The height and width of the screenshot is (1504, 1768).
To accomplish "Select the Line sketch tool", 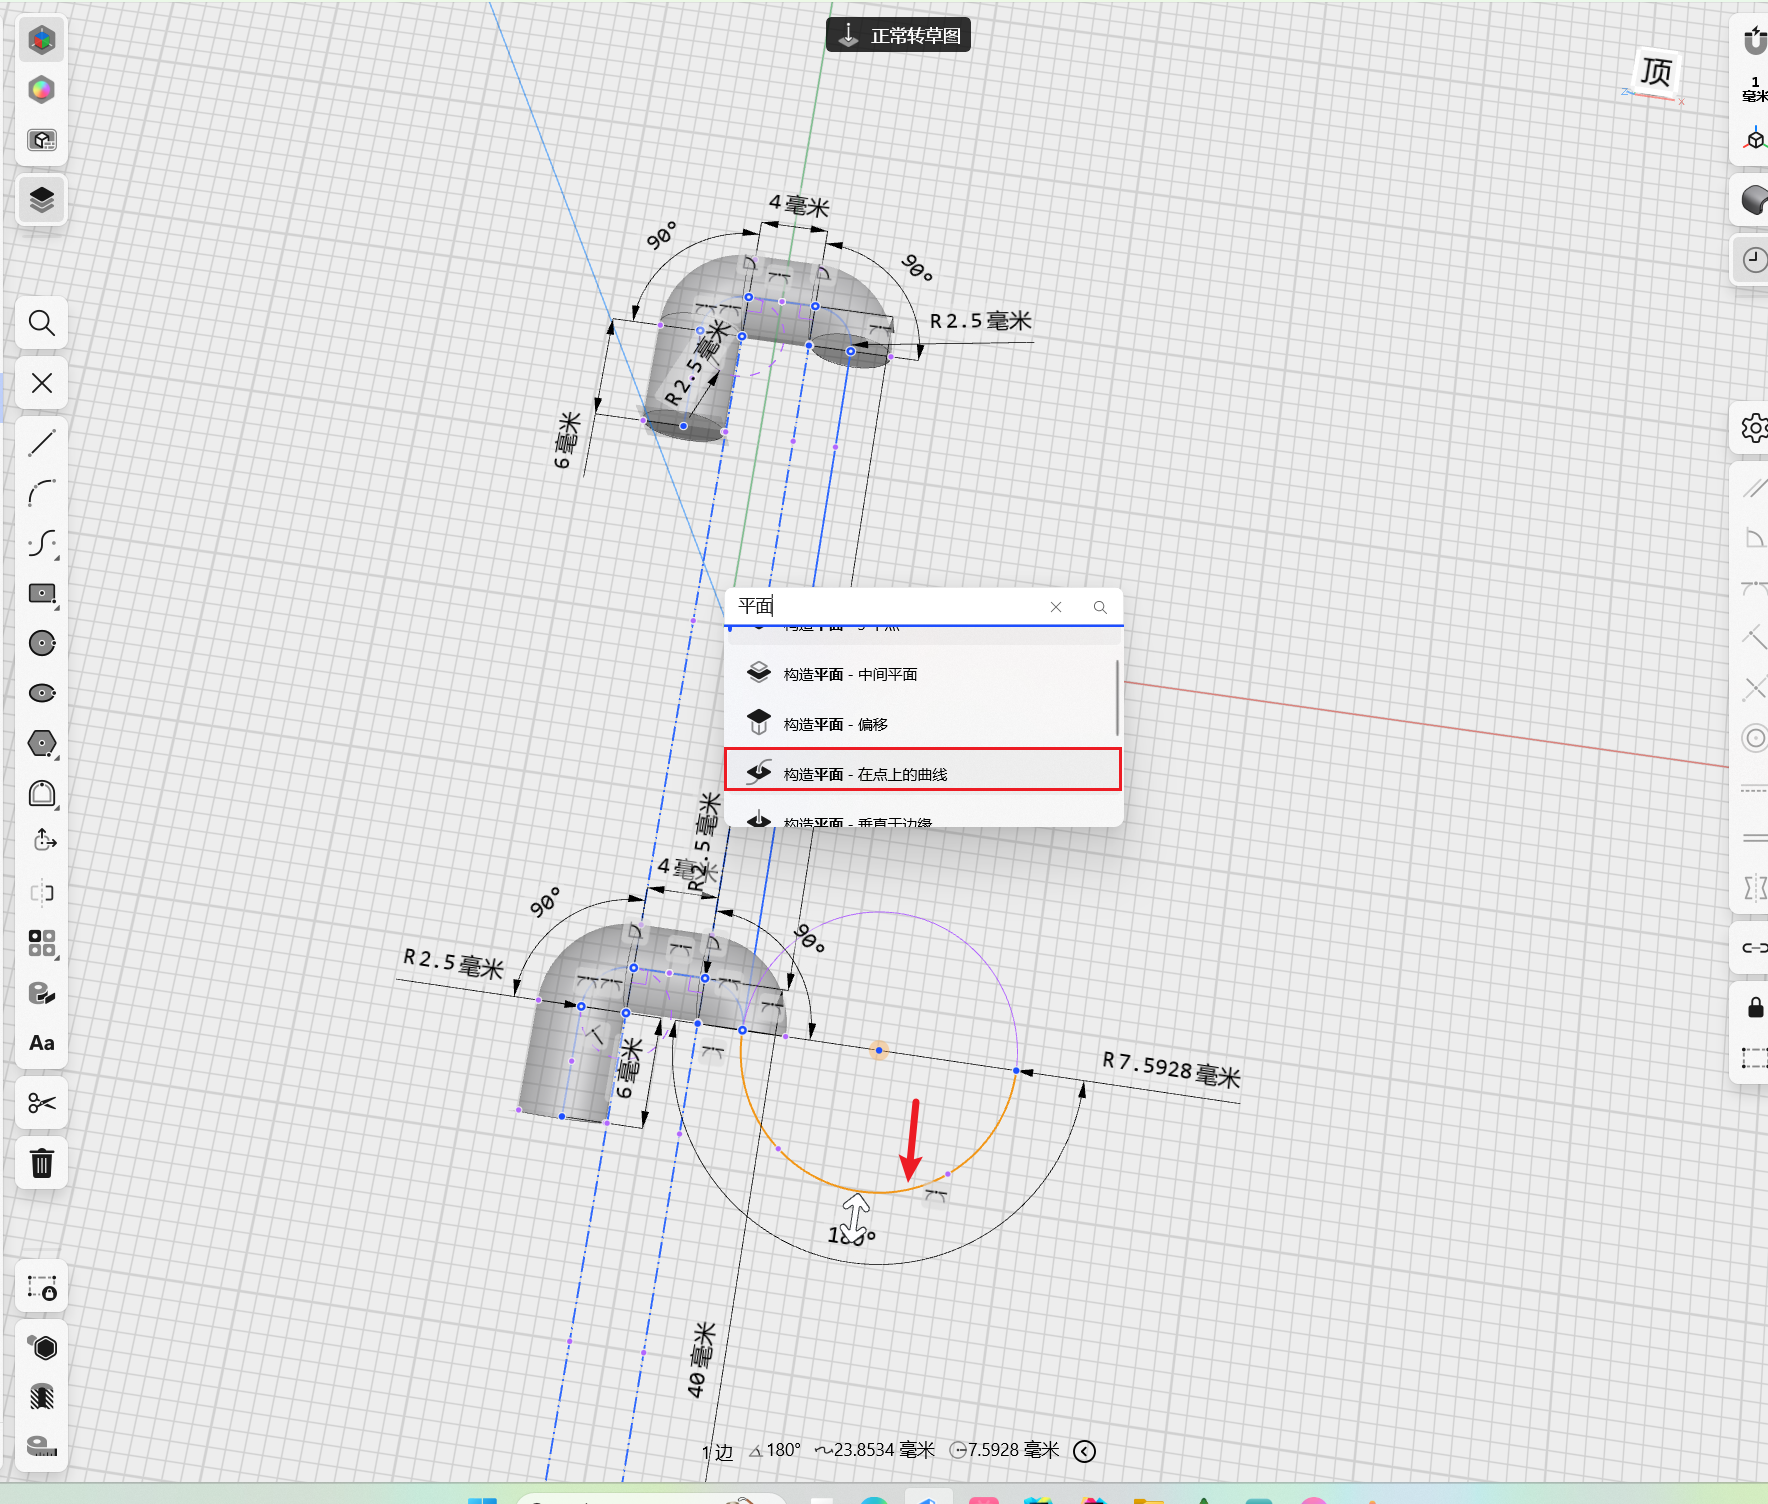I will [x=42, y=443].
